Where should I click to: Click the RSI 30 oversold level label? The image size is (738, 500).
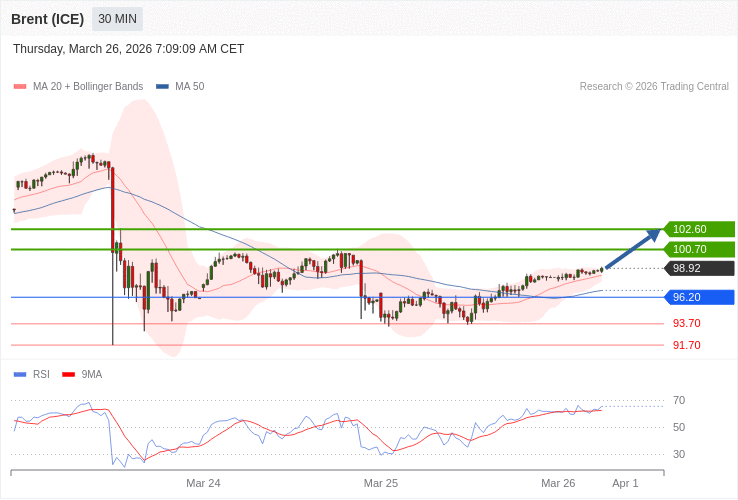(679, 454)
